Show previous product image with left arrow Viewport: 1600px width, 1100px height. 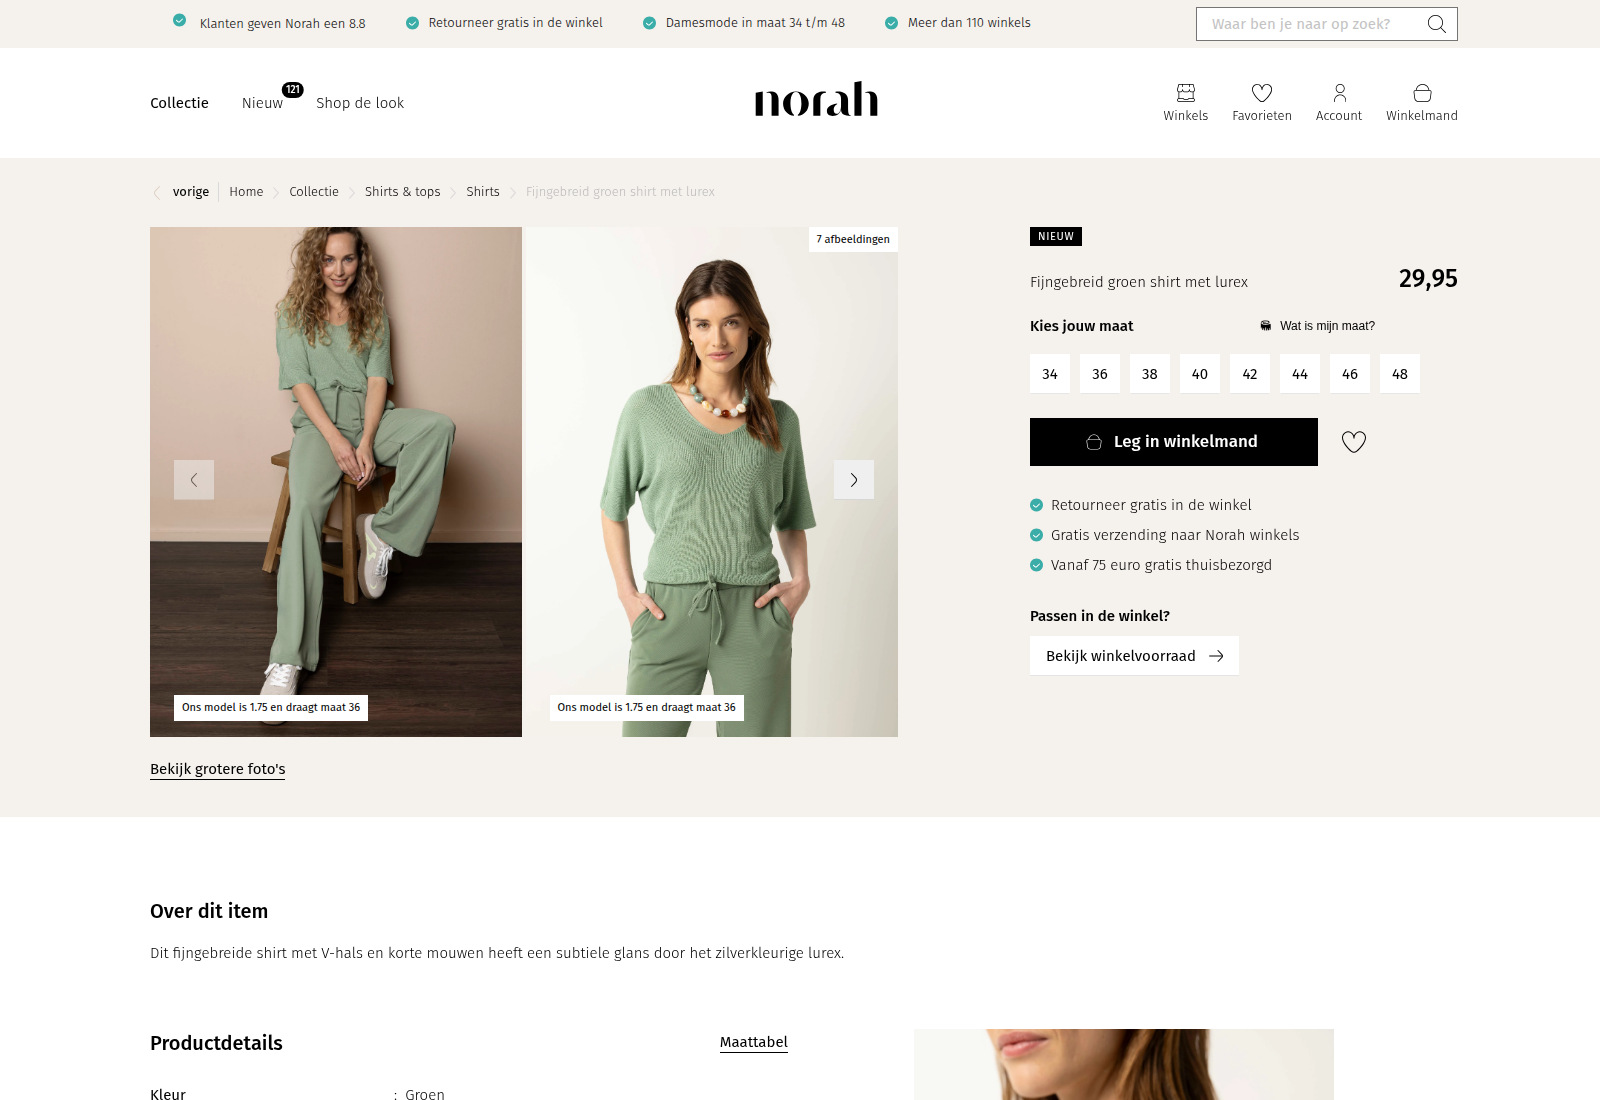[x=194, y=480]
